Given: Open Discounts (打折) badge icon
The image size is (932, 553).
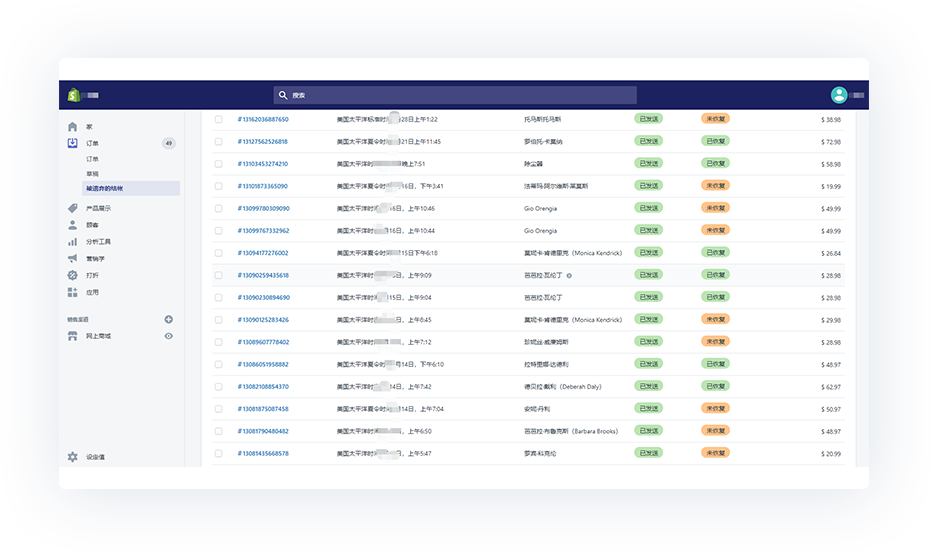Looking at the screenshot, I should point(72,275).
